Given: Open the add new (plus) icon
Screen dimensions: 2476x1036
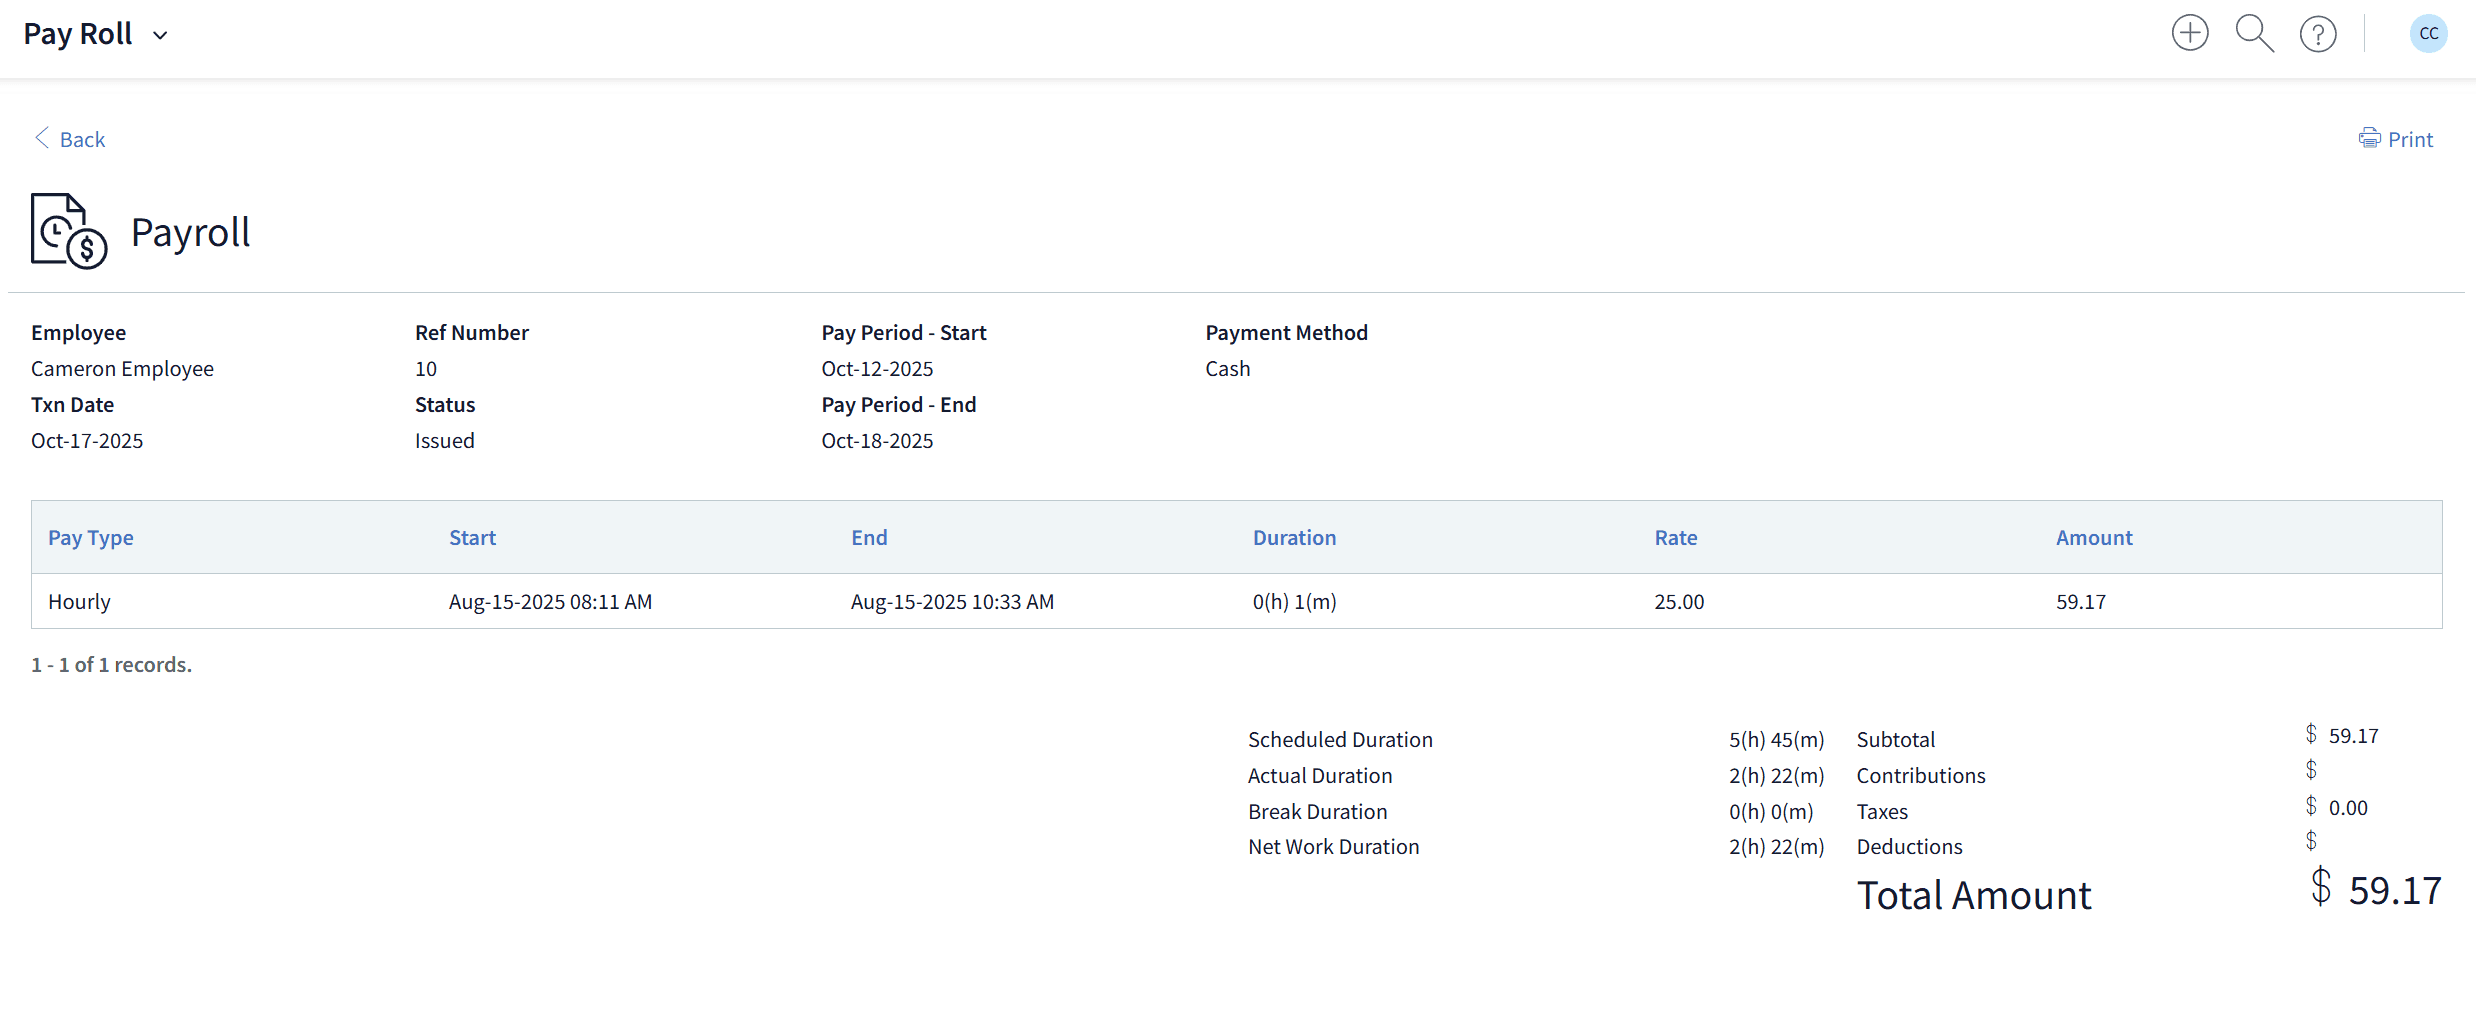Looking at the screenshot, I should click(2190, 33).
